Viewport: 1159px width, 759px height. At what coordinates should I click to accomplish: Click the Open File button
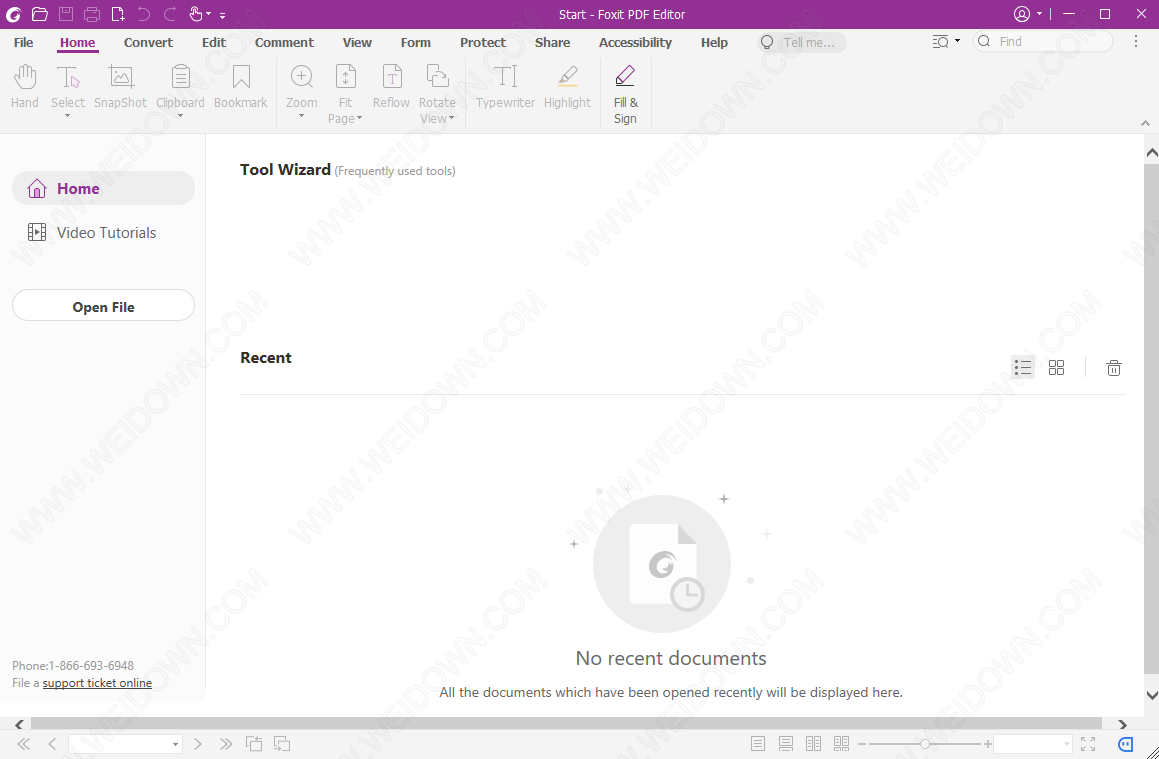click(103, 305)
